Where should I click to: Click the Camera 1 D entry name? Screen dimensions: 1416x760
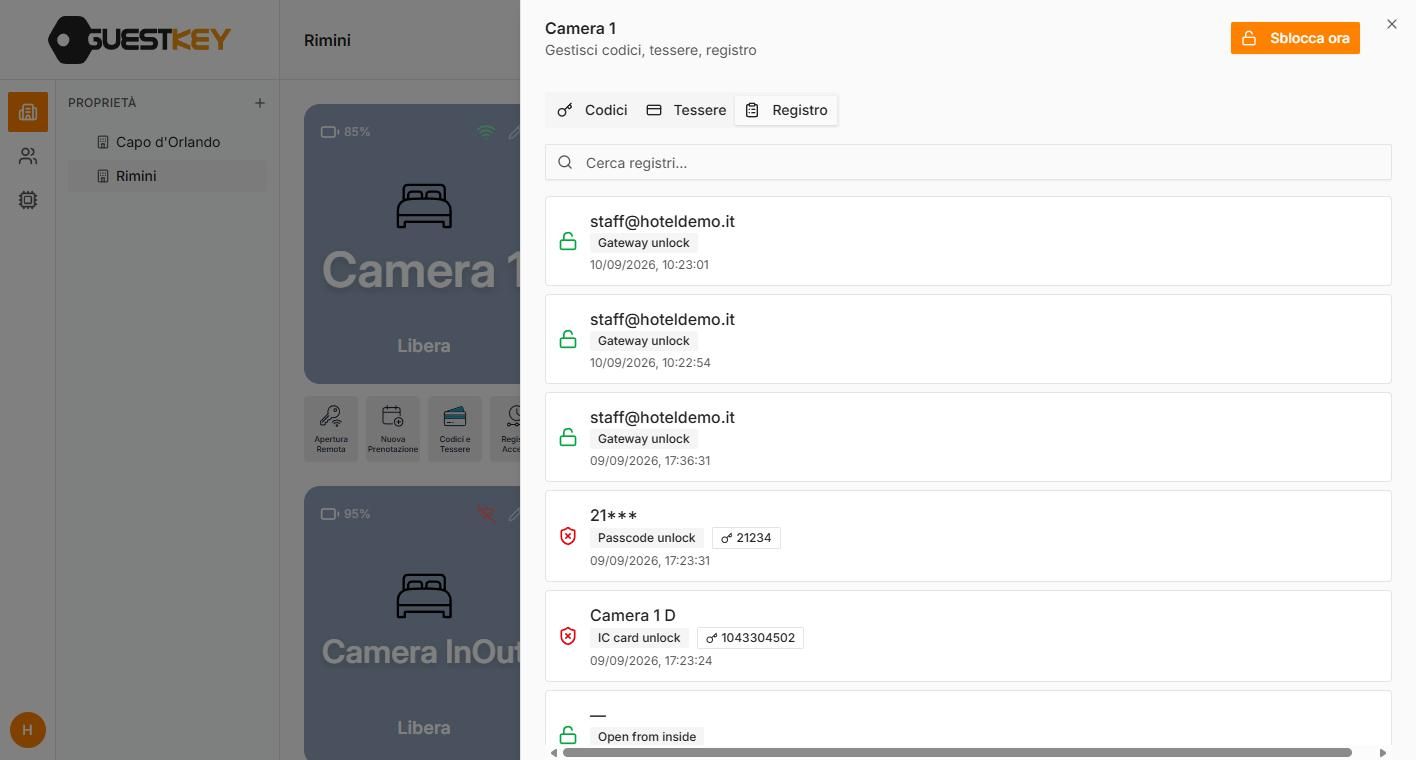633,615
